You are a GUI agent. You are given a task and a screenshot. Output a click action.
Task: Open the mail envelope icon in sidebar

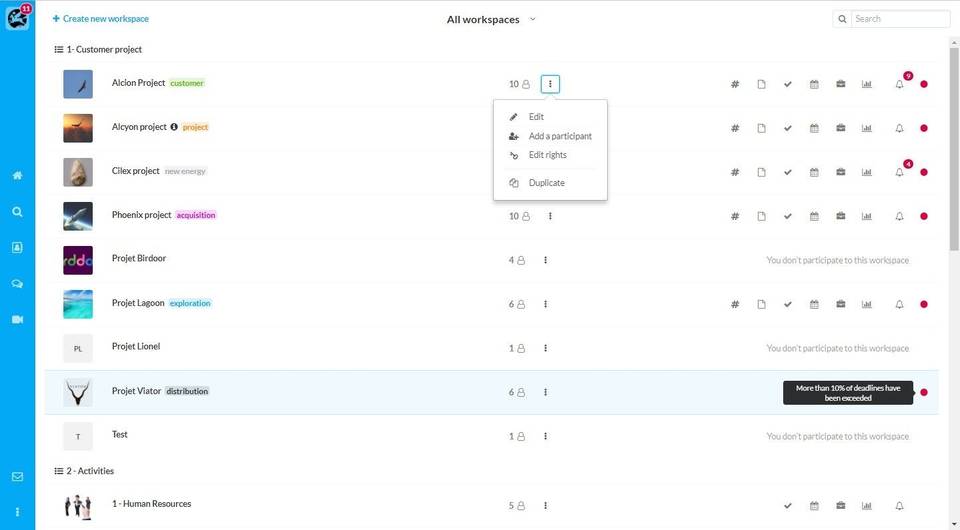[17, 477]
